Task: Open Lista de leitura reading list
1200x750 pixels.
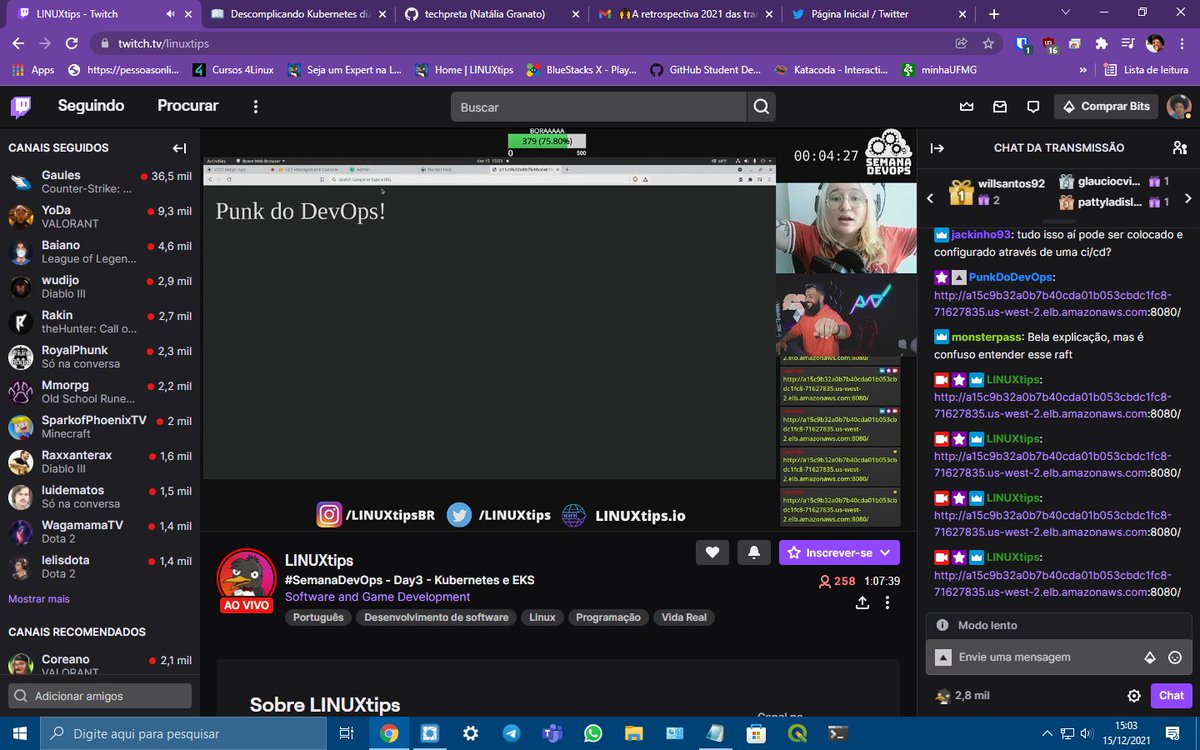Action: [x=1147, y=70]
